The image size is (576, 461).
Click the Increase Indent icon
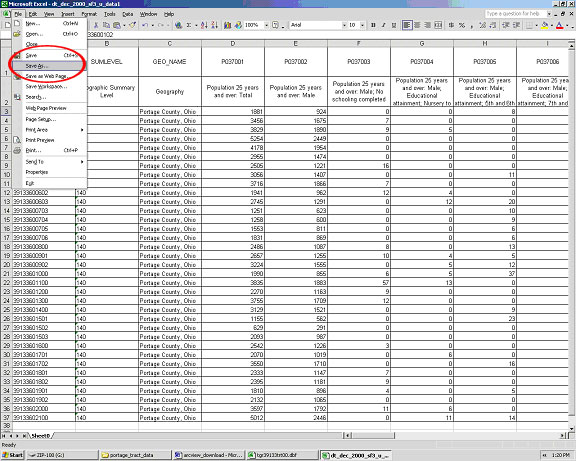click(516, 25)
